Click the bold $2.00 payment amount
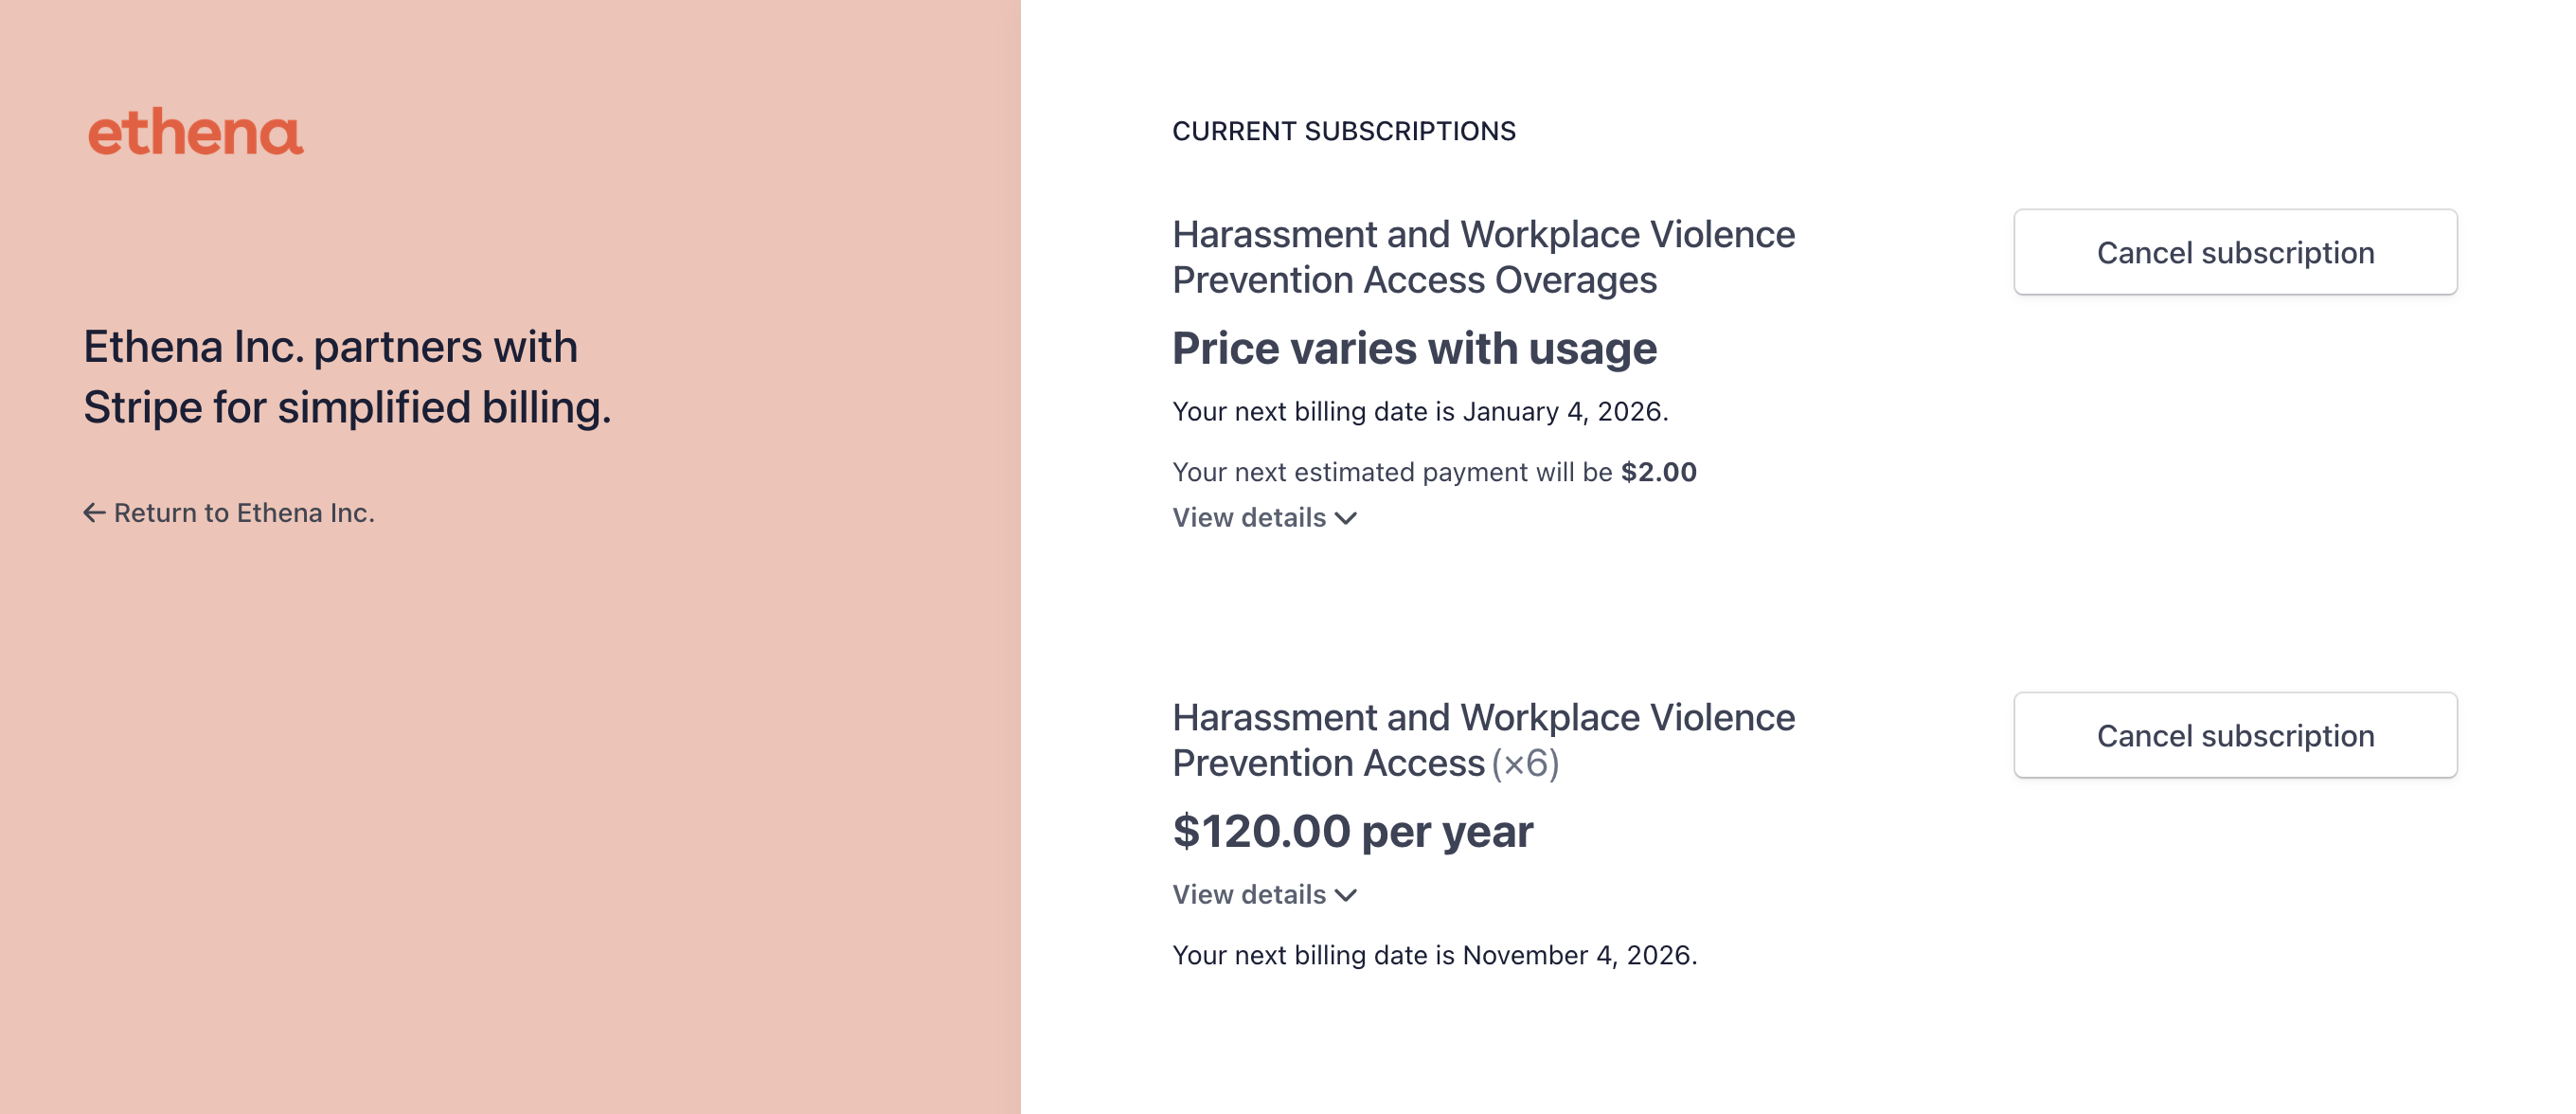2576x1114 pixels. point(1658,472)
